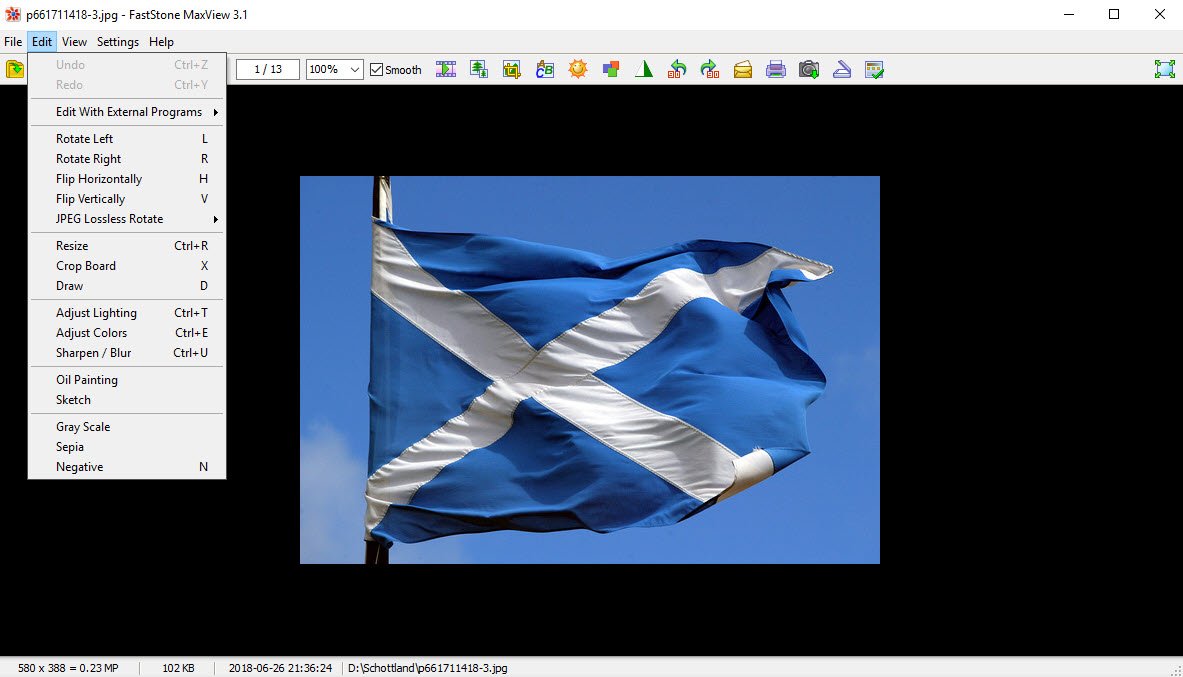Choose Rotate Left from Edit menu
Image resolution: width=1183 pixels, height=677 pixels.
coord(127,139)
